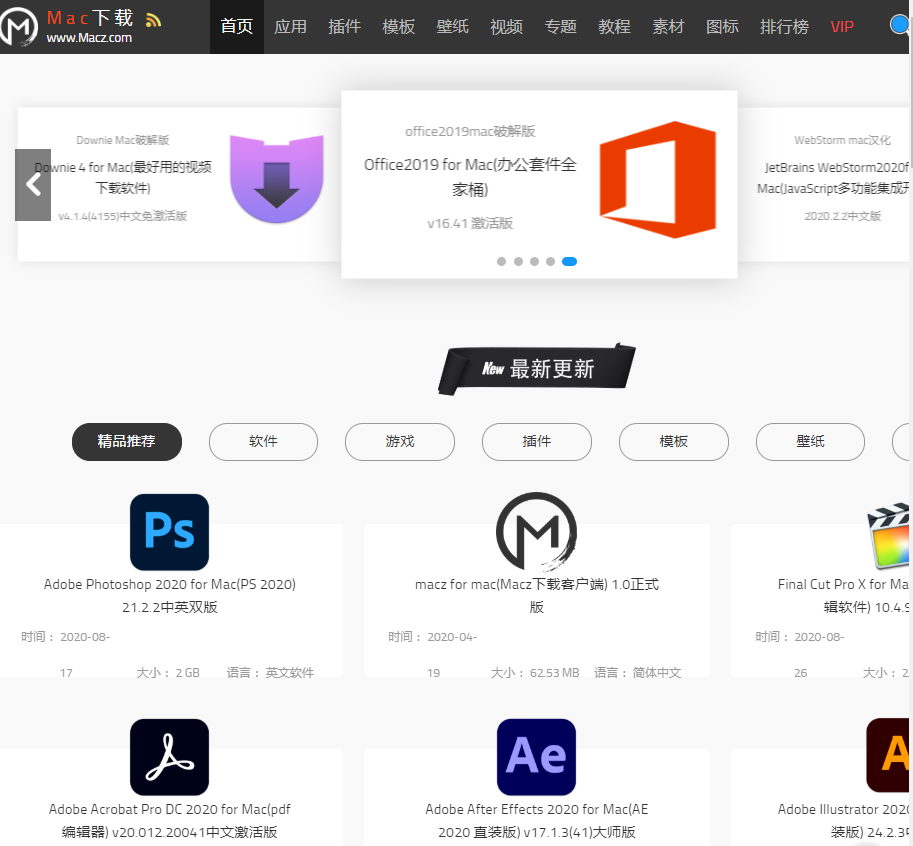Select the 模板 filter pill below banner
913x846 pixels.
(x=674, y=441)
